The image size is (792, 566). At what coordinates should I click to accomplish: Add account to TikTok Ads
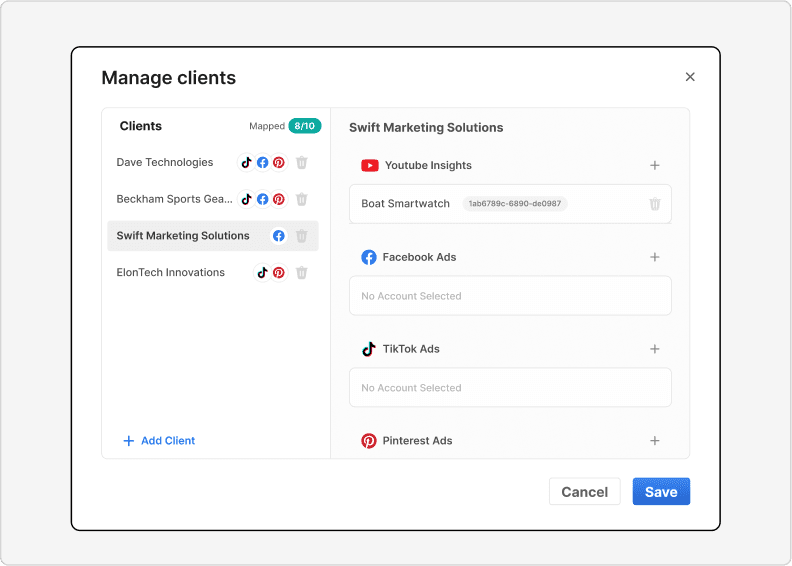(x=655, y=349)
